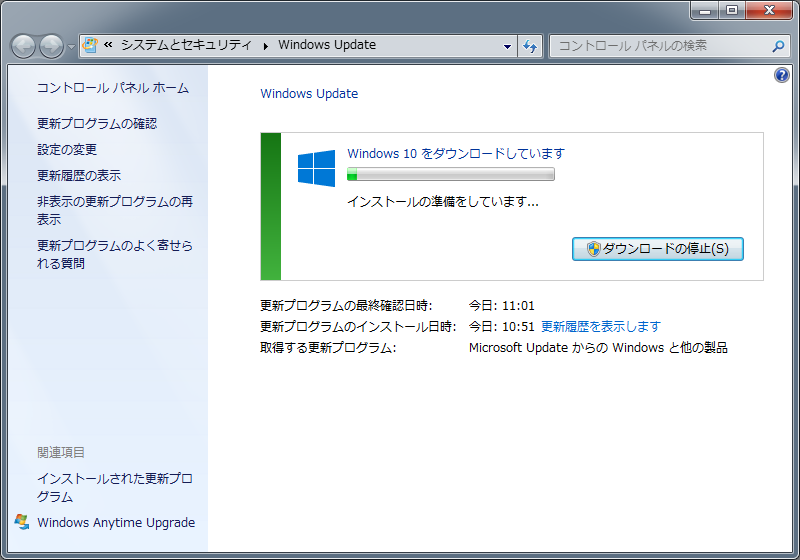Open help with the blue question icon
Viewport: 800px width, 560px height.
[x=781, y=75]
